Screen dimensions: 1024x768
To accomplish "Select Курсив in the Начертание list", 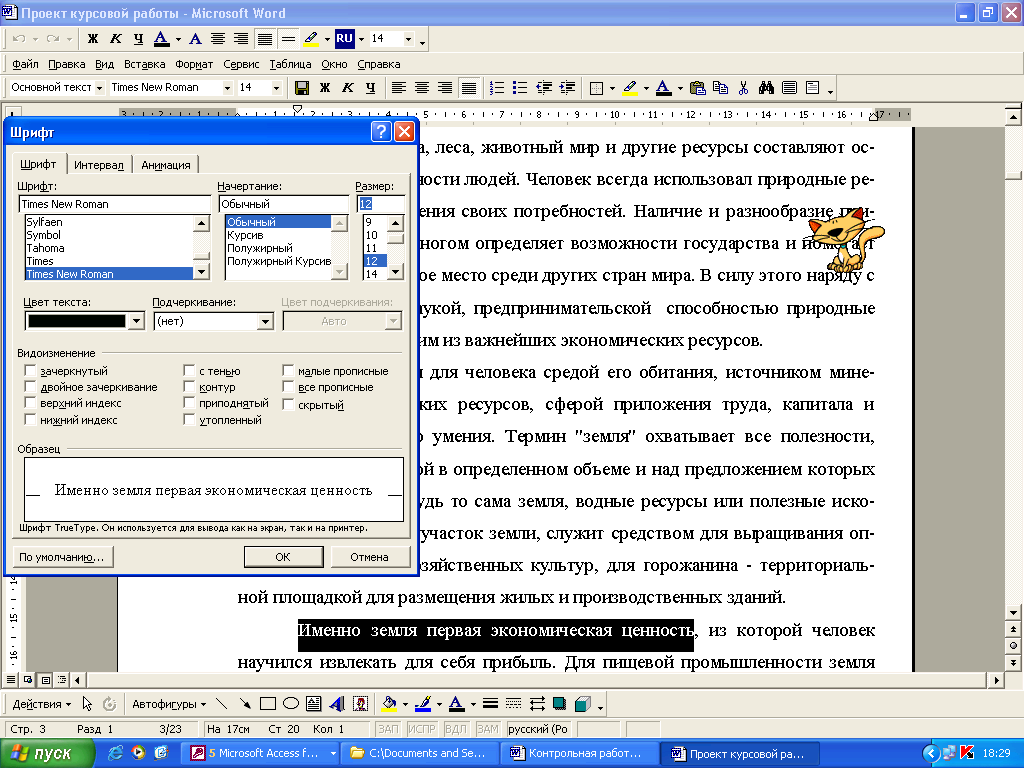I will point(278,235).
